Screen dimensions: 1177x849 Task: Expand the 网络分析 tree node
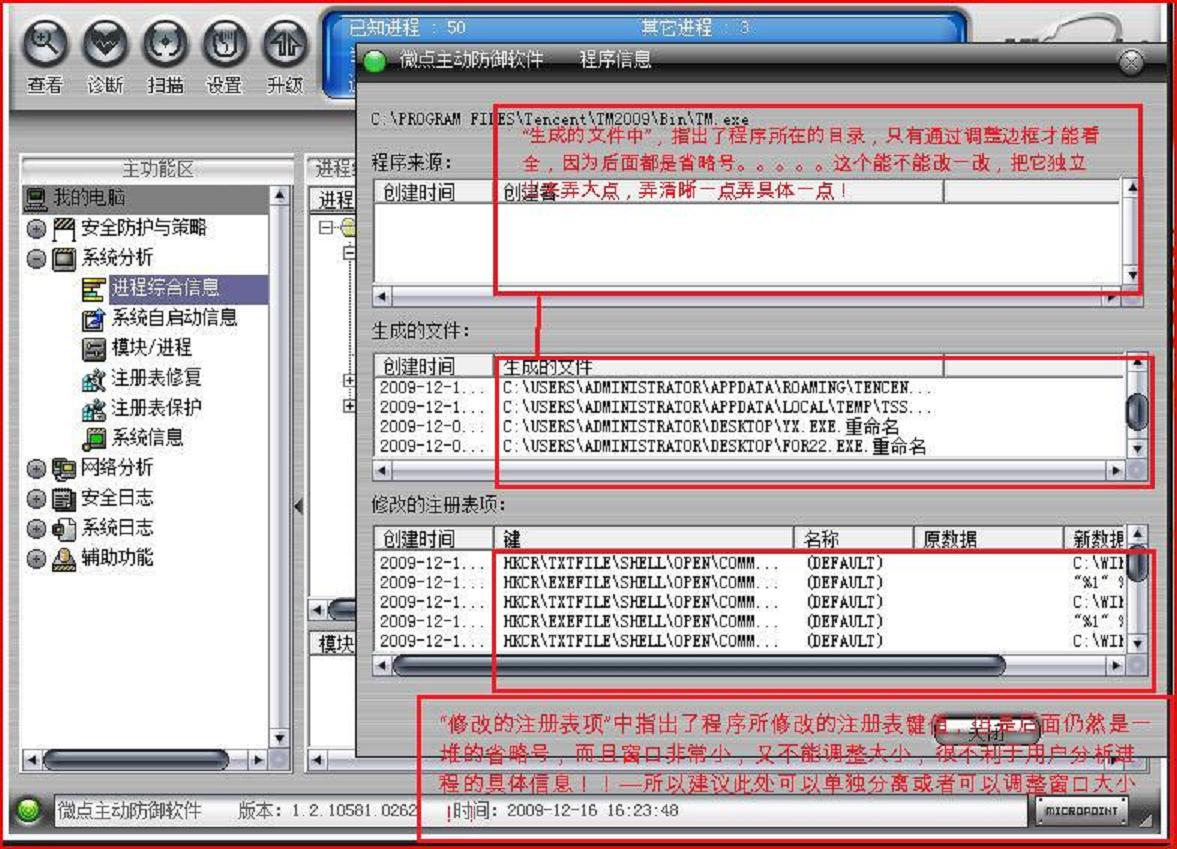36,469
